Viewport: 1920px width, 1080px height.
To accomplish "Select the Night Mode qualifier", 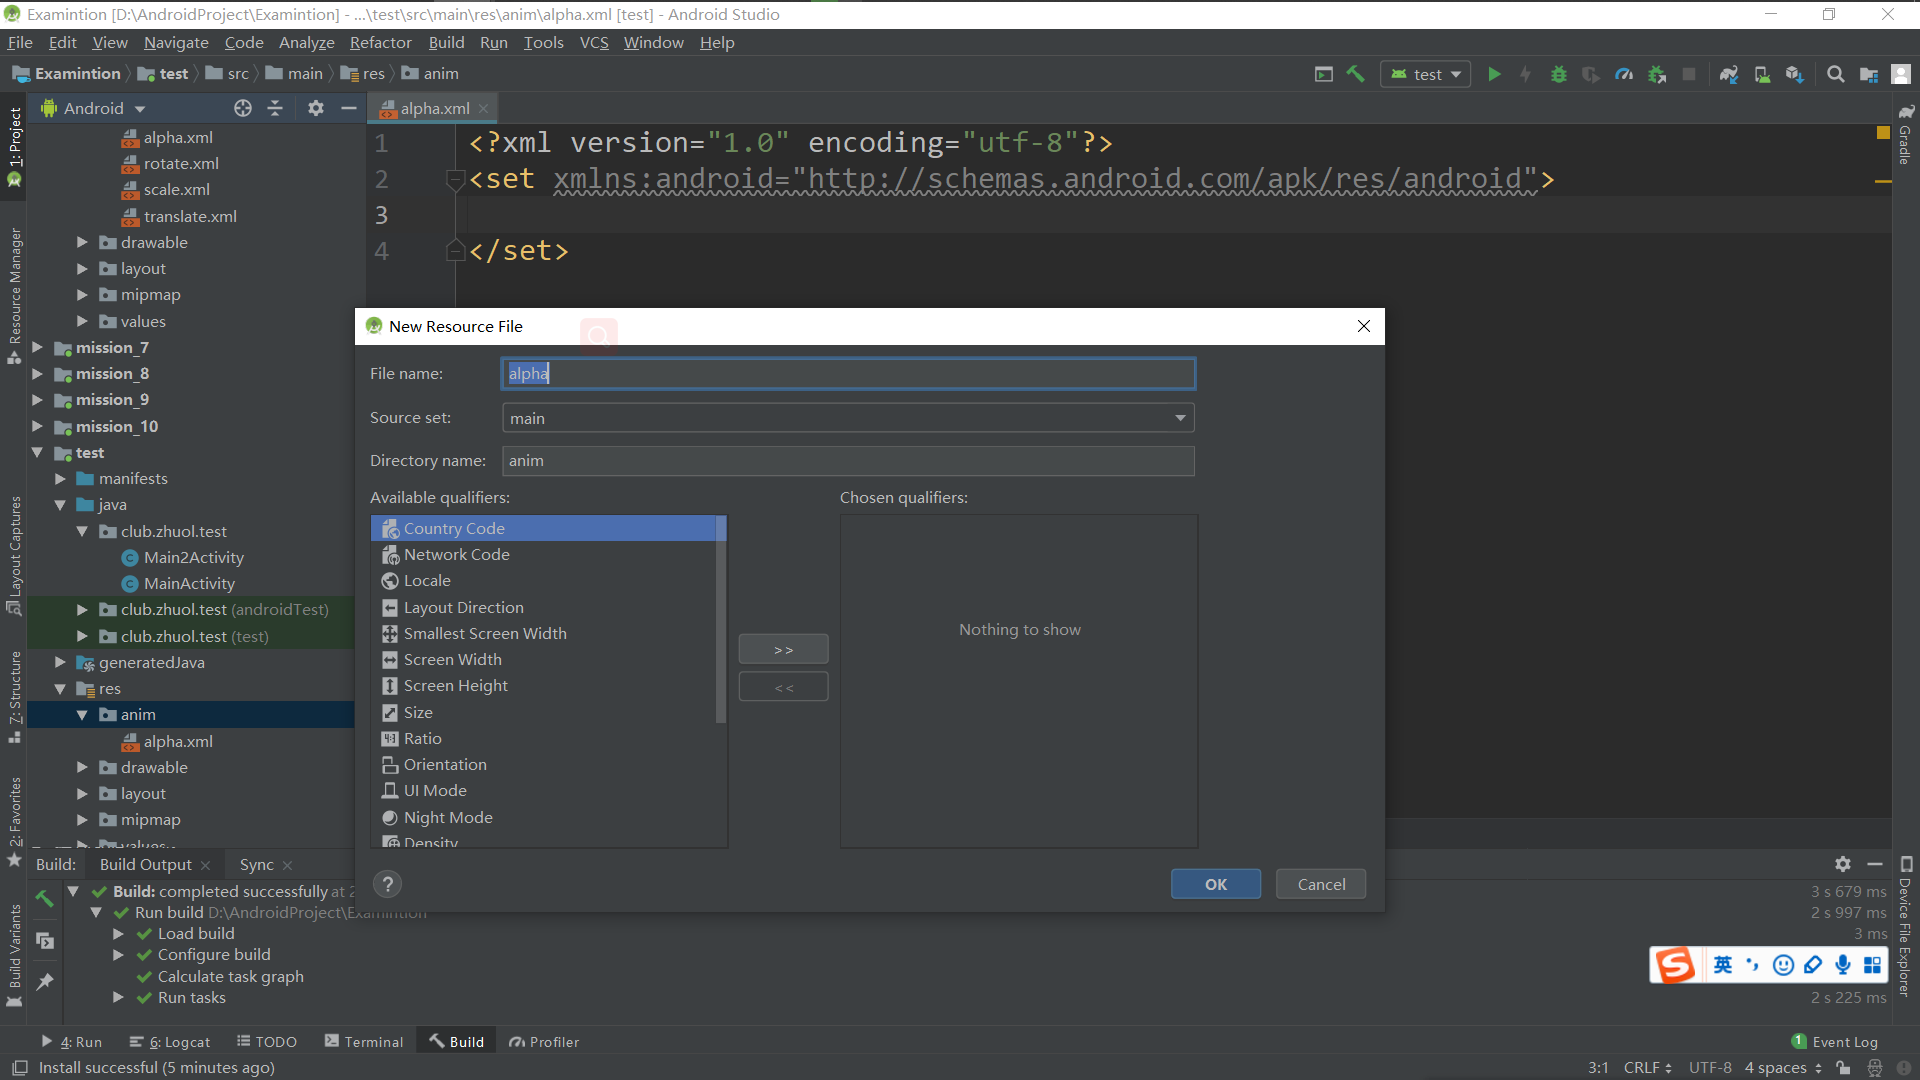I will click(x=448, y=818).
